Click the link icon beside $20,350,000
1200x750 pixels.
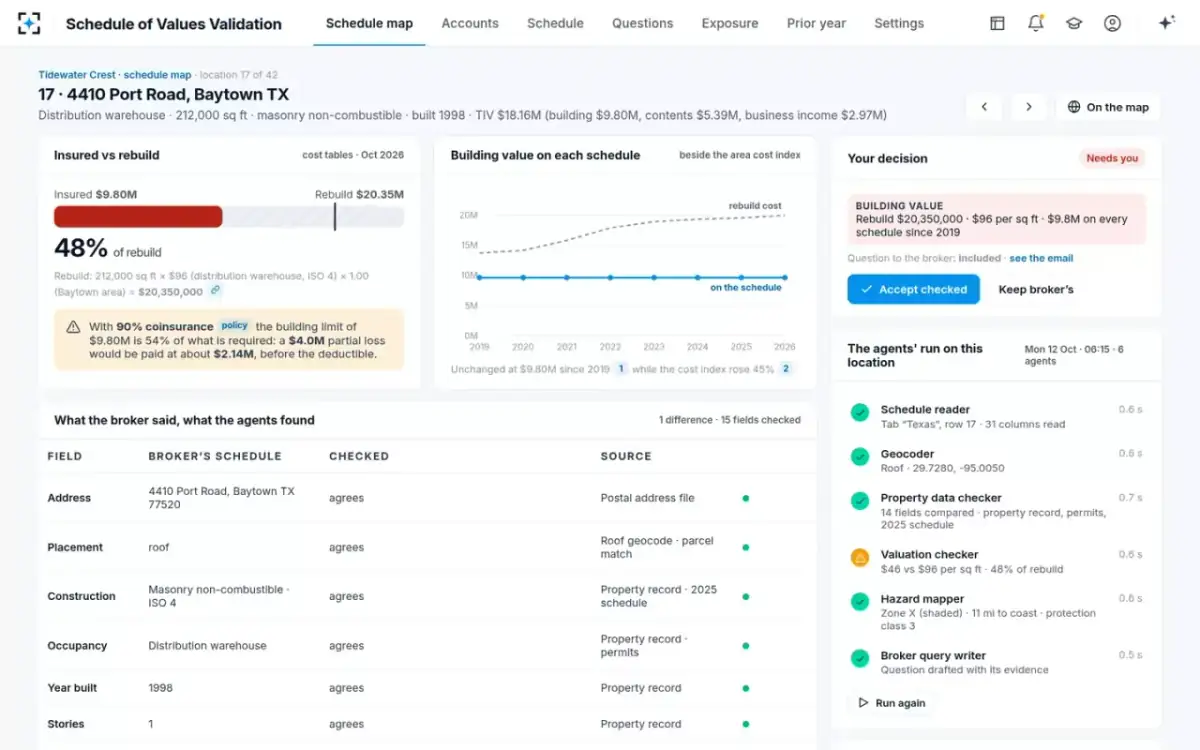coord(215,291)
